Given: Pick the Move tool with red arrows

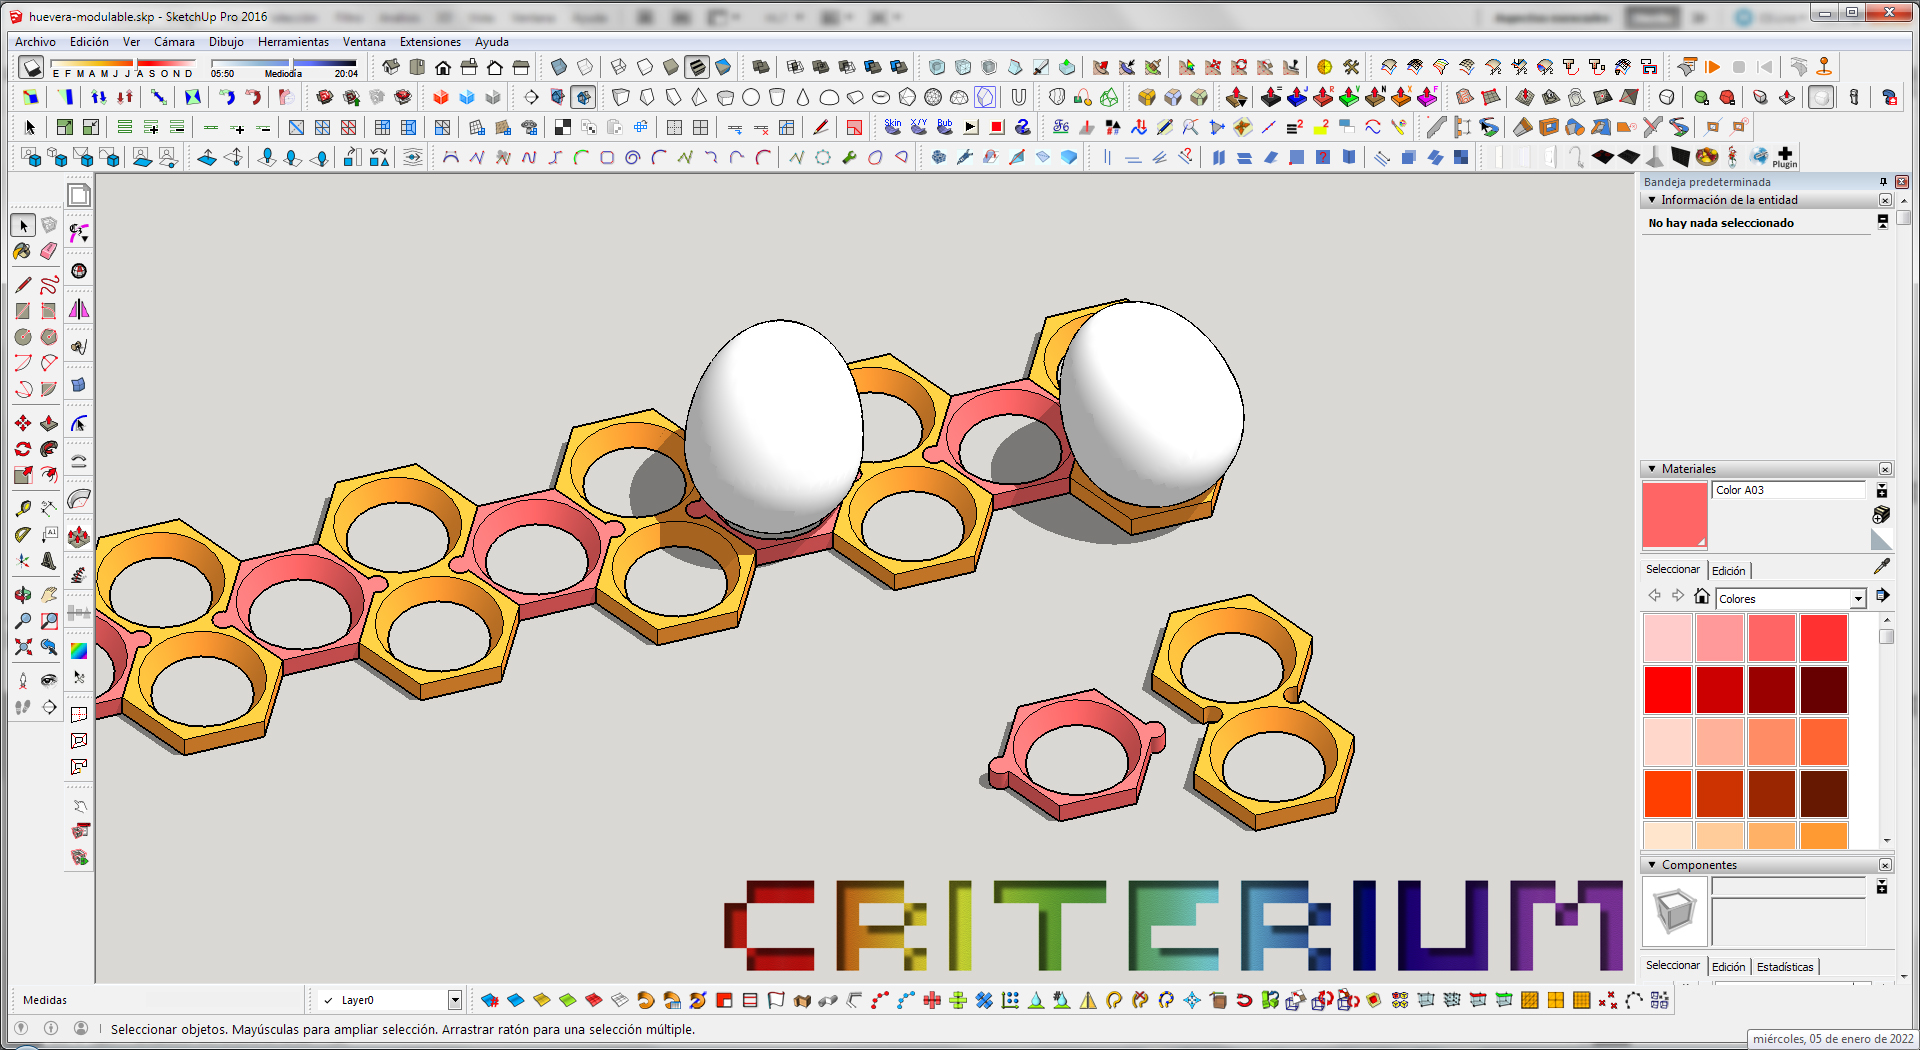Looking at the screenshot, I should (23, 424).
